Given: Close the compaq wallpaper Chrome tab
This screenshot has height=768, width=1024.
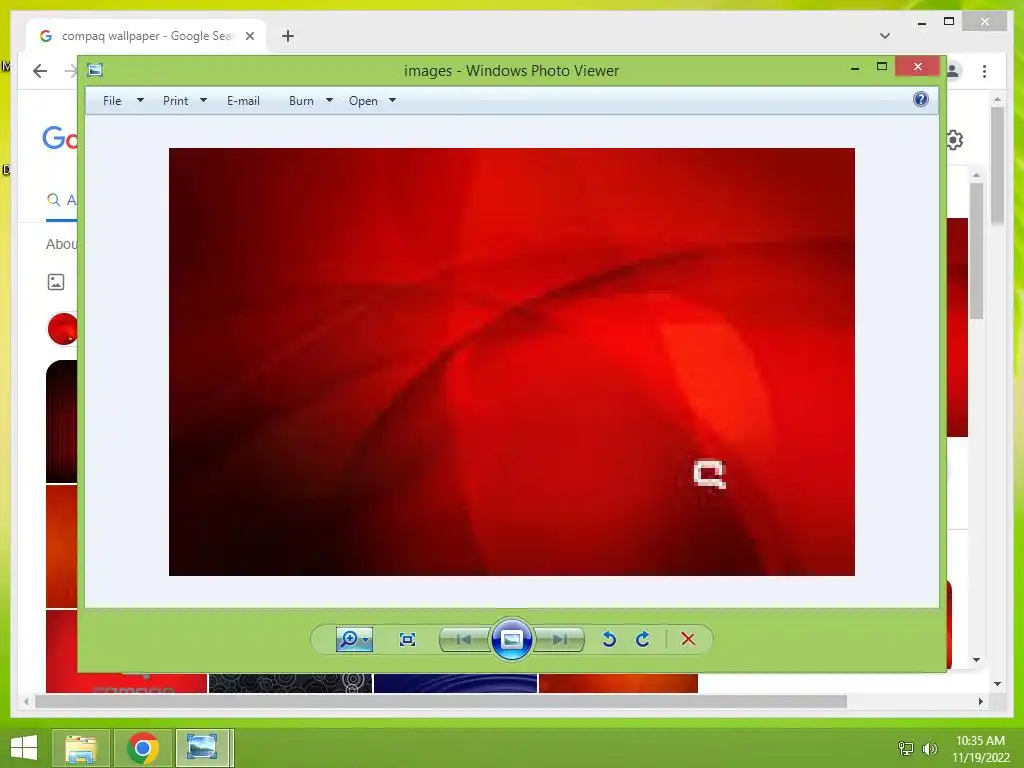Looking at the screenshot, I should 249,36.
